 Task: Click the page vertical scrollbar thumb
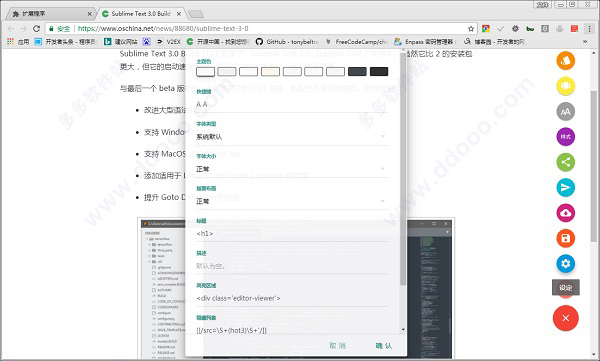pyautogui.click(x=593, y=167)
